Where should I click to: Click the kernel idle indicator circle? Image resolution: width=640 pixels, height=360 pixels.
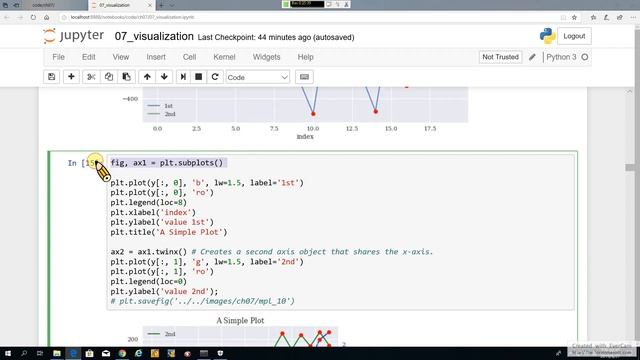click(584, 57)
